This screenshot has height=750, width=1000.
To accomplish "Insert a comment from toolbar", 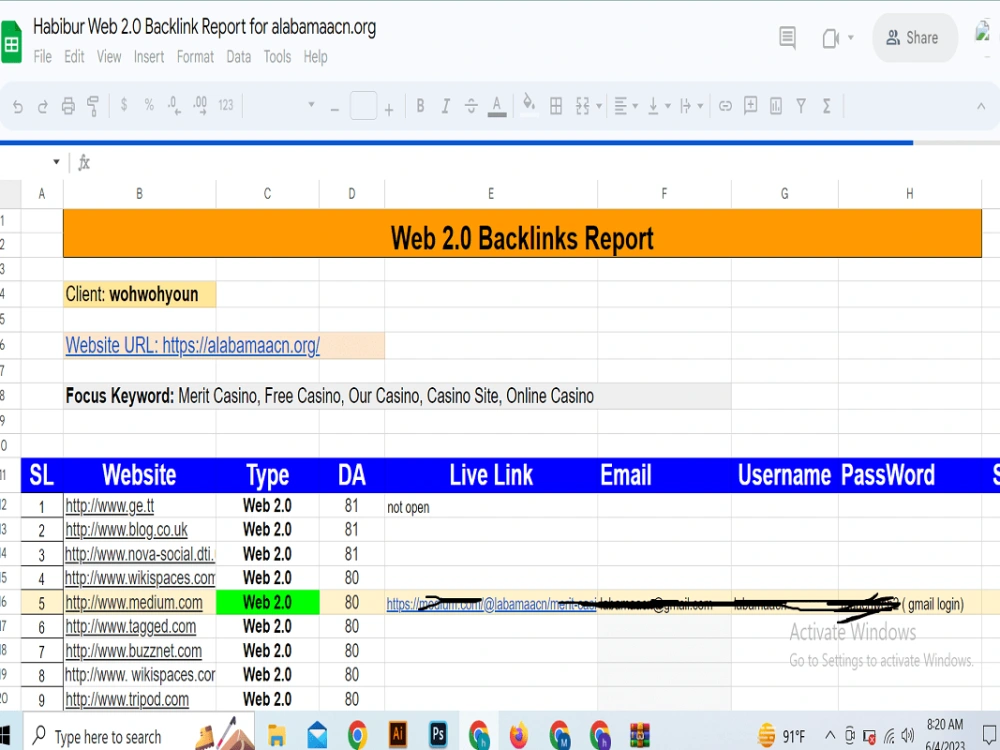I will 751,105.
